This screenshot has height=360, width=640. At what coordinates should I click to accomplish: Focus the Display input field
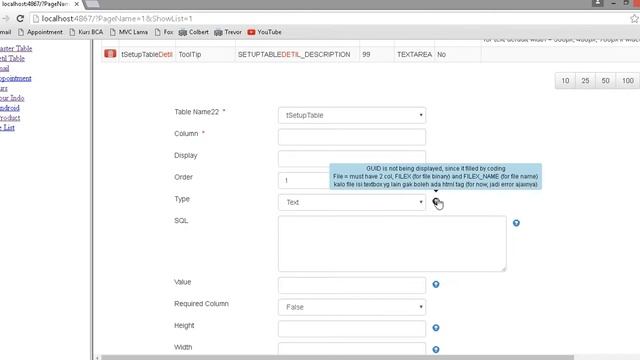352,159
